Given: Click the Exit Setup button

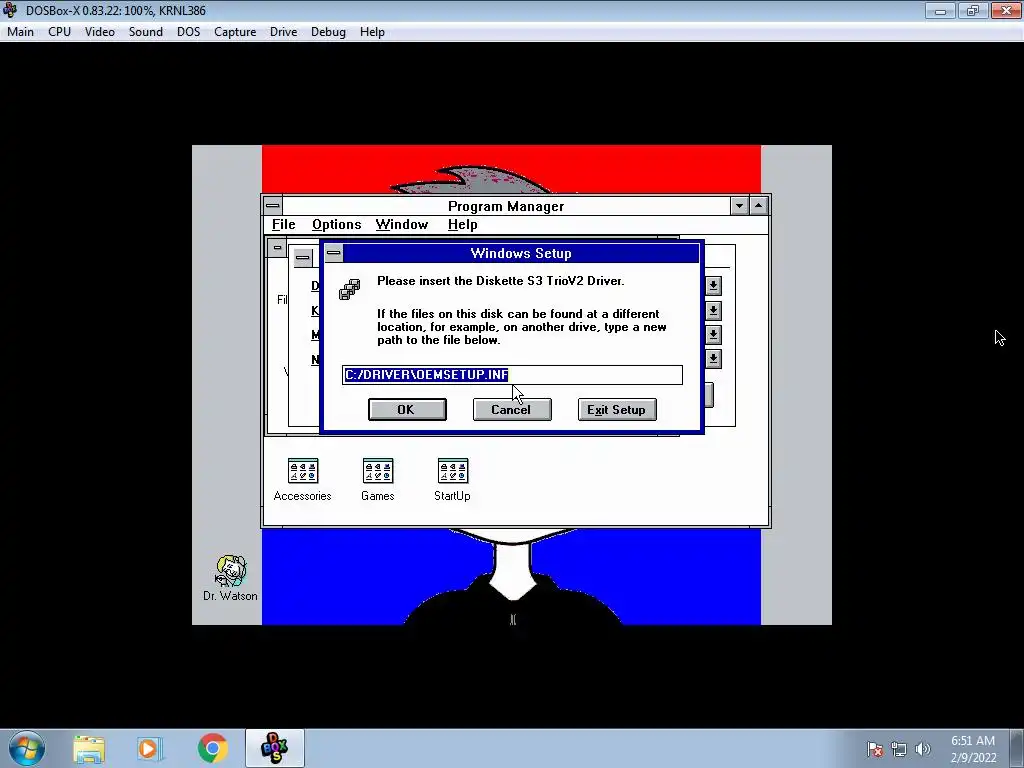Looking at the screenshot, I should point(617,409).
